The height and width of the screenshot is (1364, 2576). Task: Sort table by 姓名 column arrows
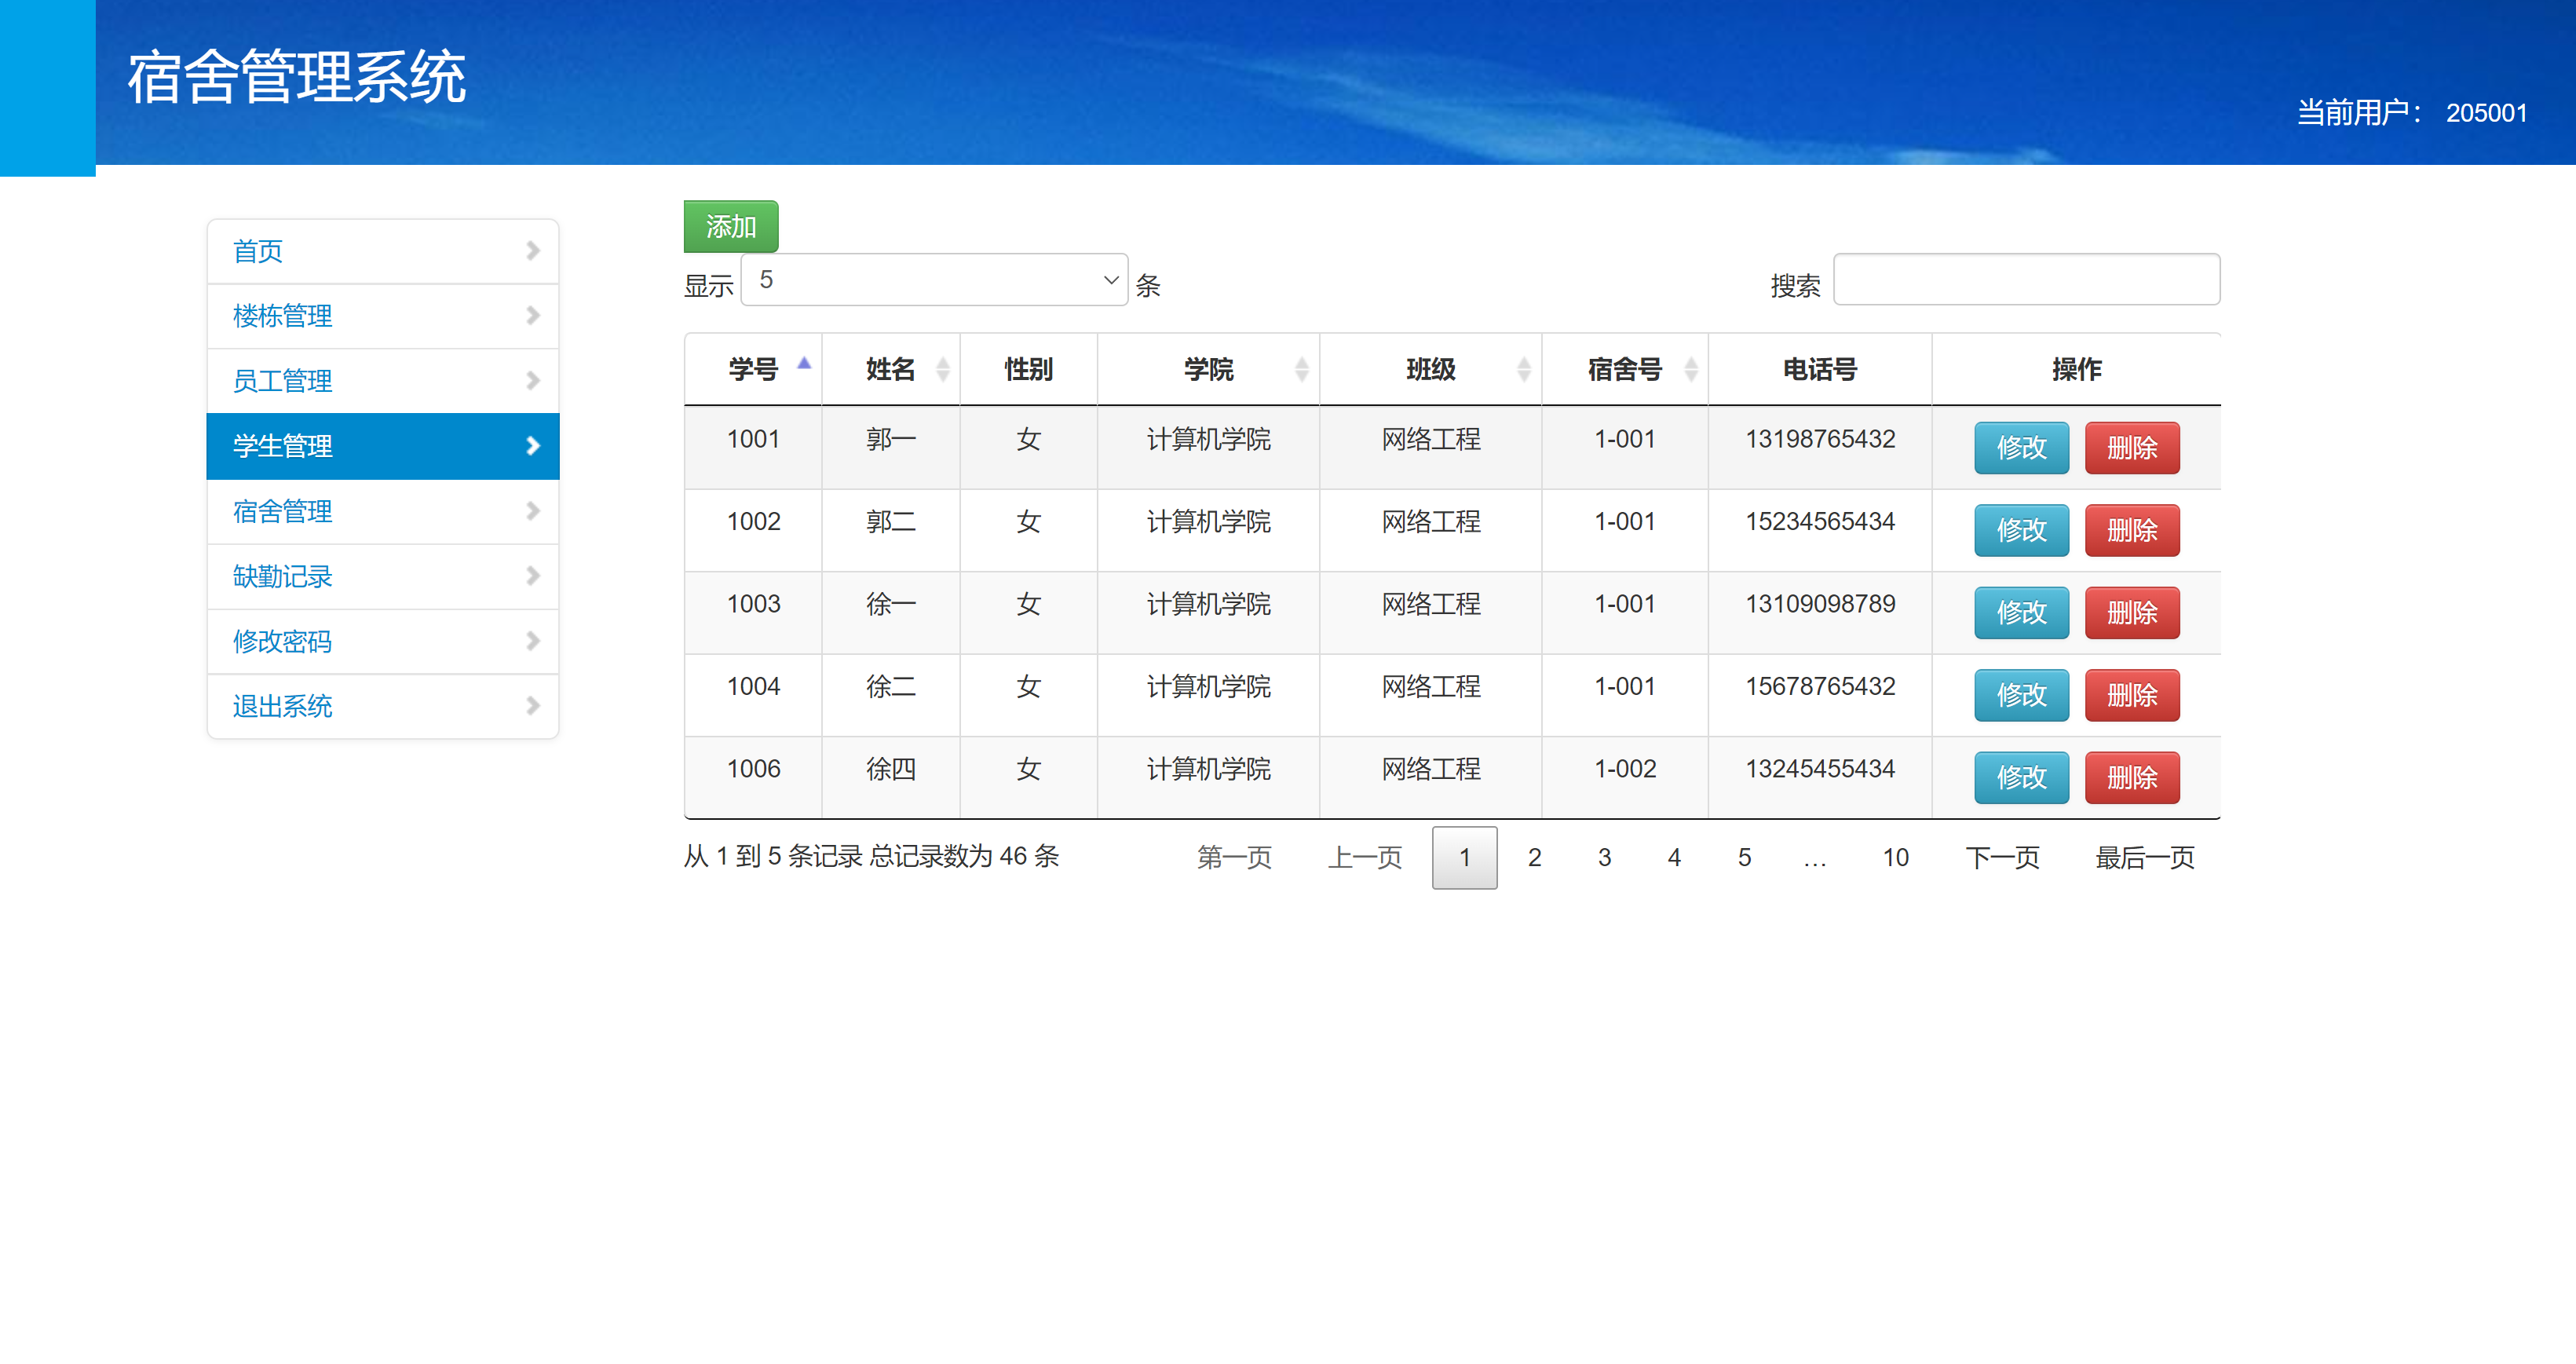coord(943,368)
